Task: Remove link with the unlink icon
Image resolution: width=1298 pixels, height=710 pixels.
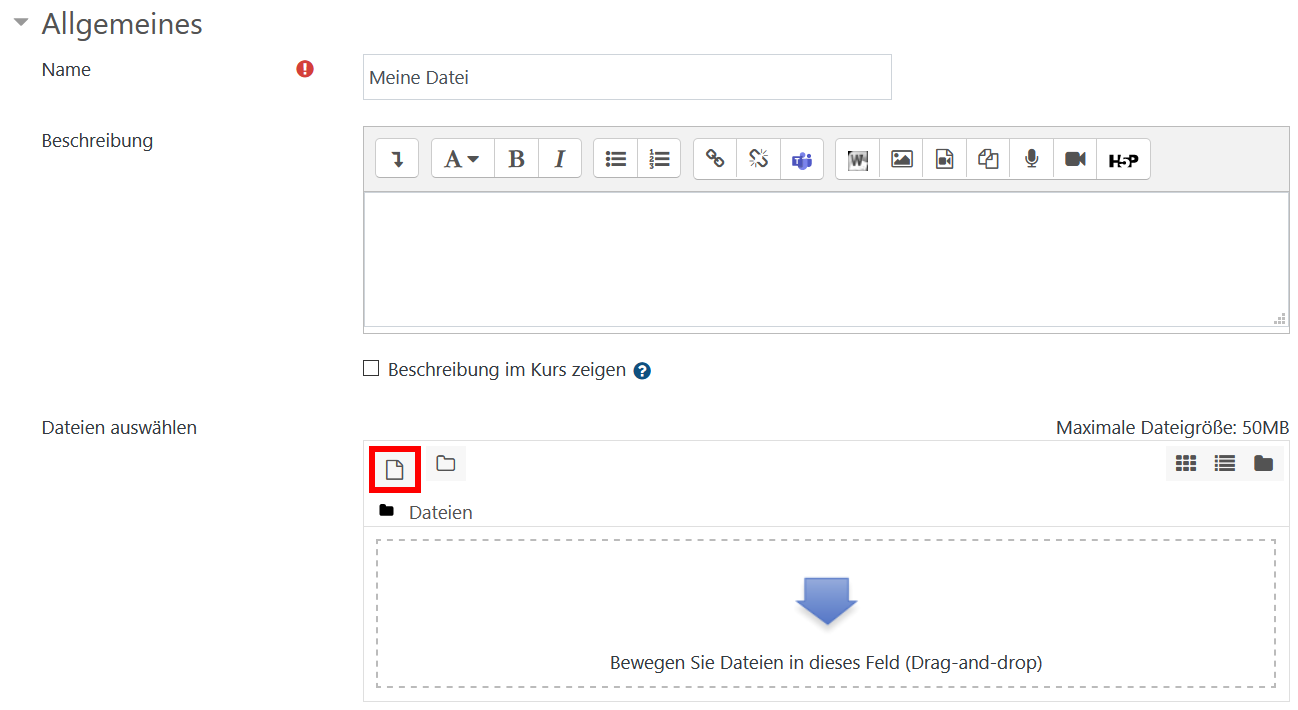Action: [x=759, y=159]
